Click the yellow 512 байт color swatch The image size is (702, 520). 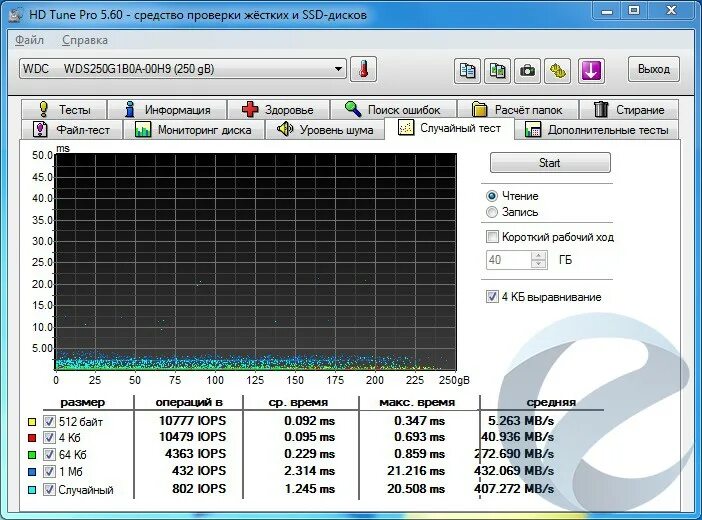32,421
